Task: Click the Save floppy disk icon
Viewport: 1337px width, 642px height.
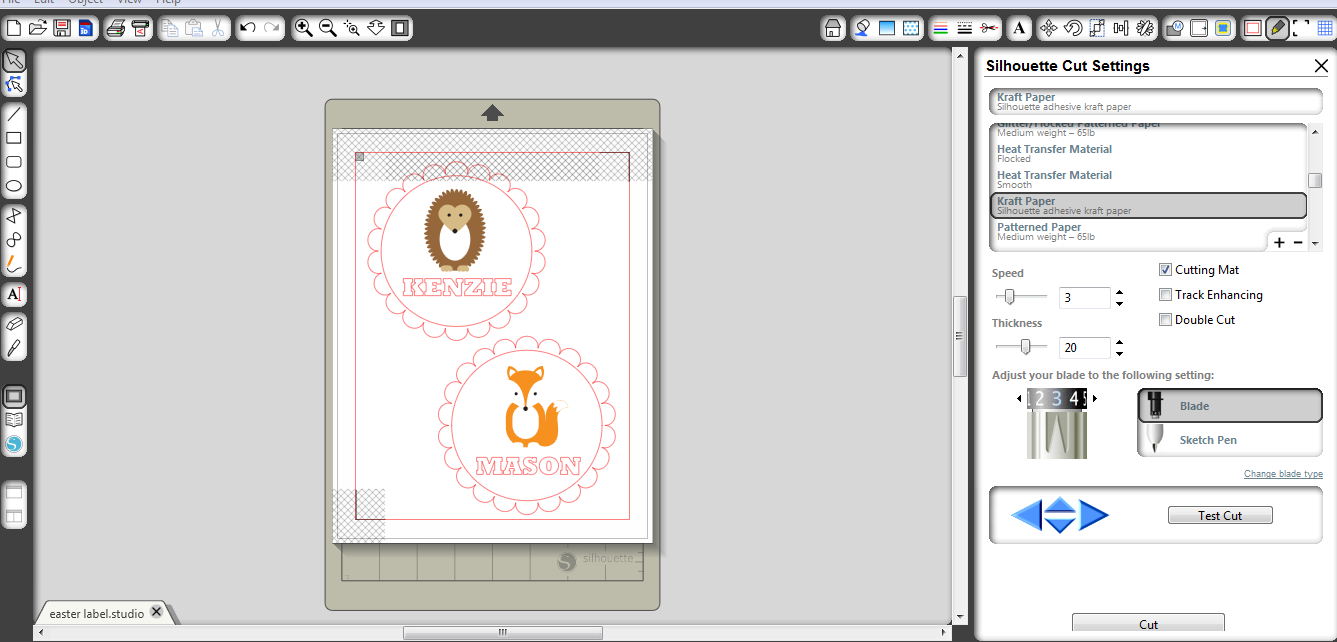Action: coord(62,28)
